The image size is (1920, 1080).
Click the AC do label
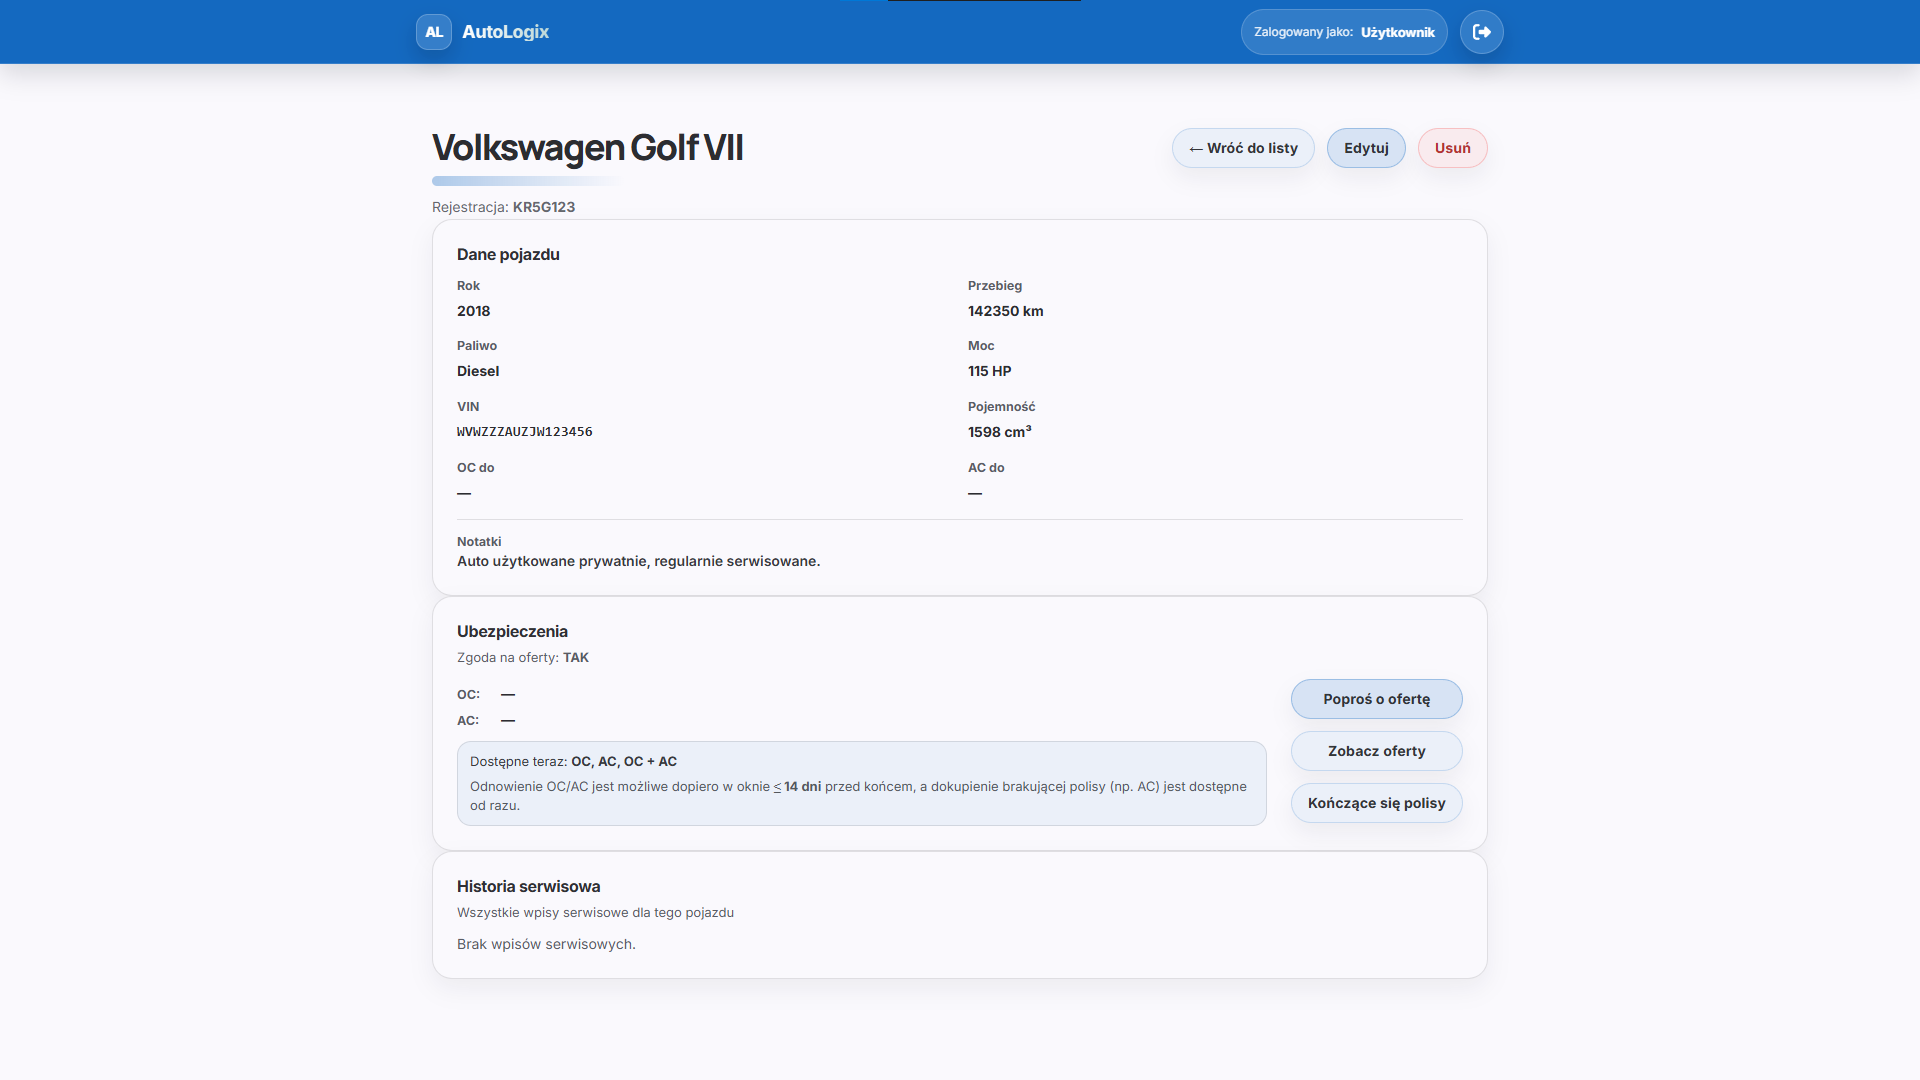point(986,467)
